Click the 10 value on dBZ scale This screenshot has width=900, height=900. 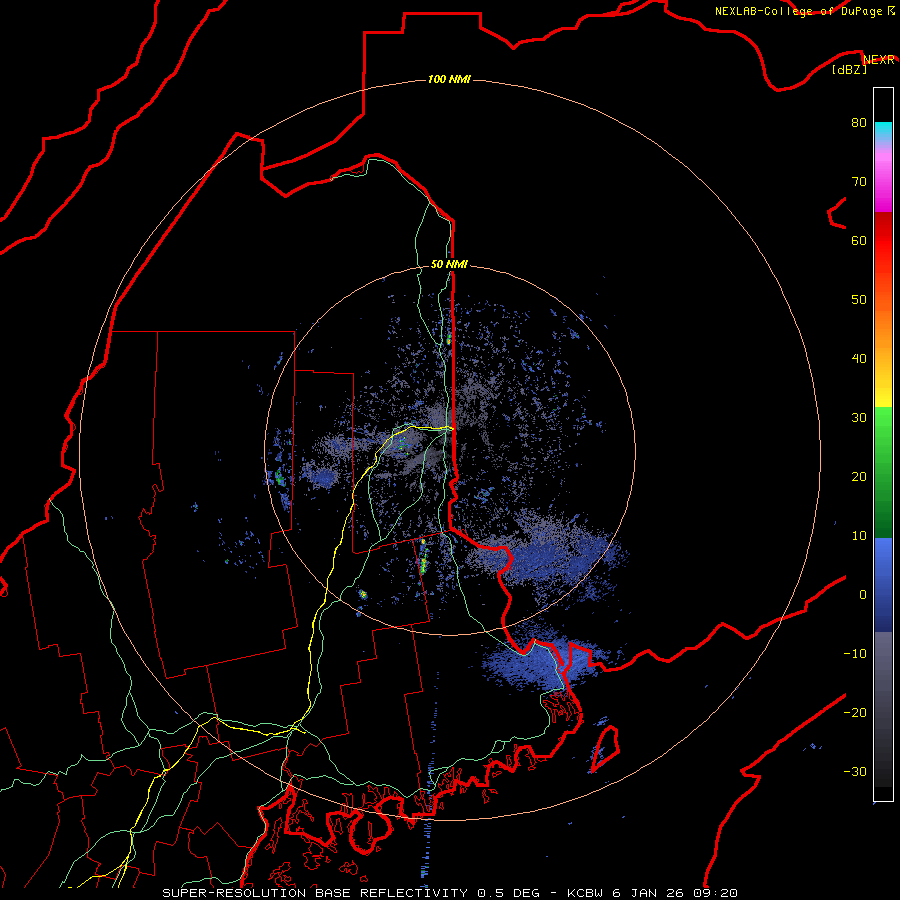[x=859, y=536]
